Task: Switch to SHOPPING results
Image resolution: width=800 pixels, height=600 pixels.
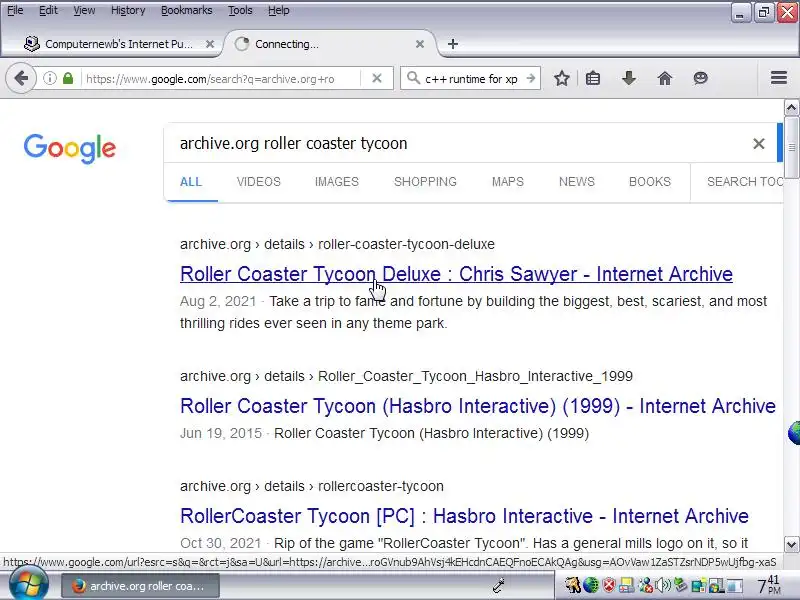Action: pyautogui.click(x=426, y=182)
